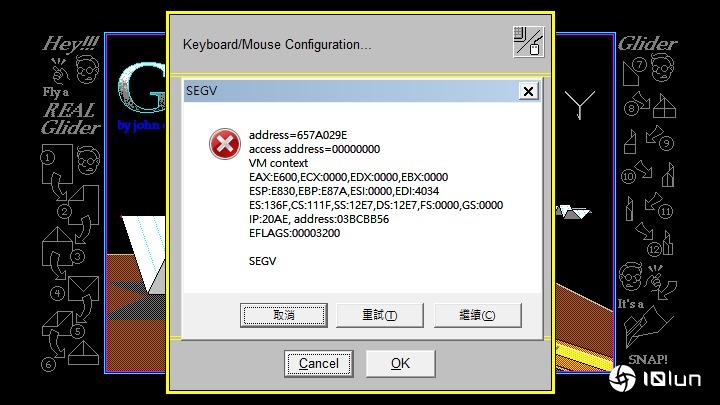720x405 pixels.
Task: Click the circled number 1 fold step
Action: 47,158
